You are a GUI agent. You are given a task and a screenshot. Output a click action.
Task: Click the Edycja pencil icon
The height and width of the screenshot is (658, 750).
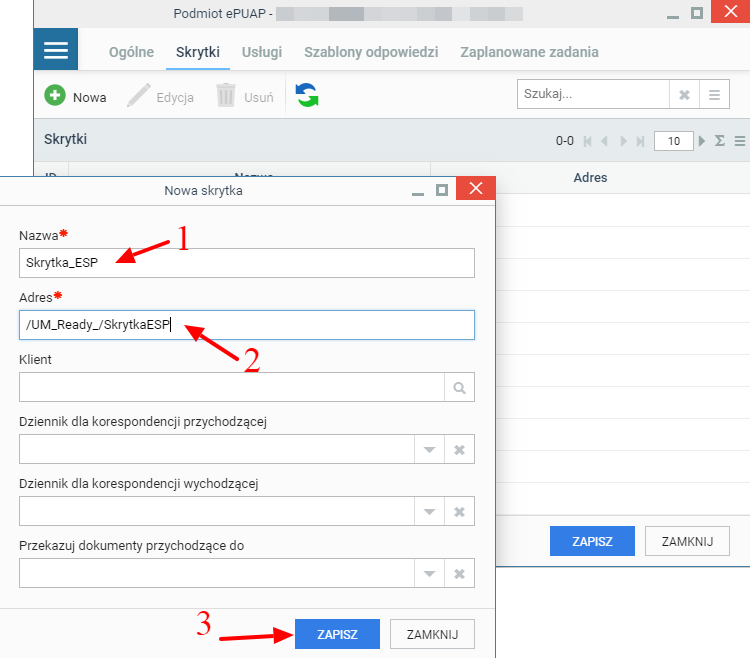139,95
